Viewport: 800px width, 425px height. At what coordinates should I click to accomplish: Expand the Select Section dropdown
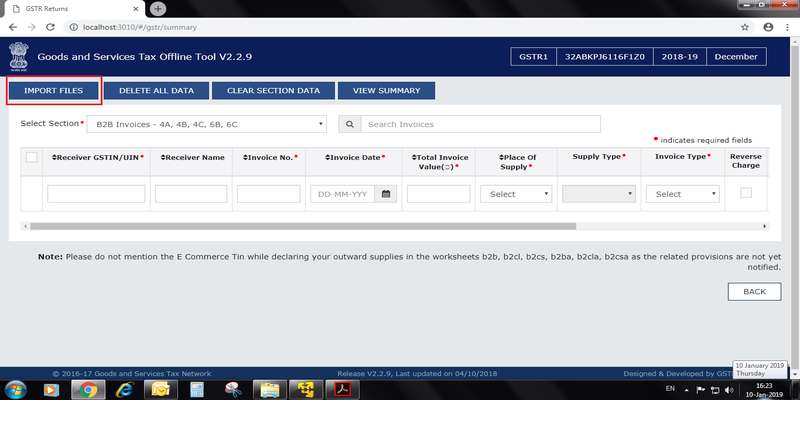click(206, 124)
